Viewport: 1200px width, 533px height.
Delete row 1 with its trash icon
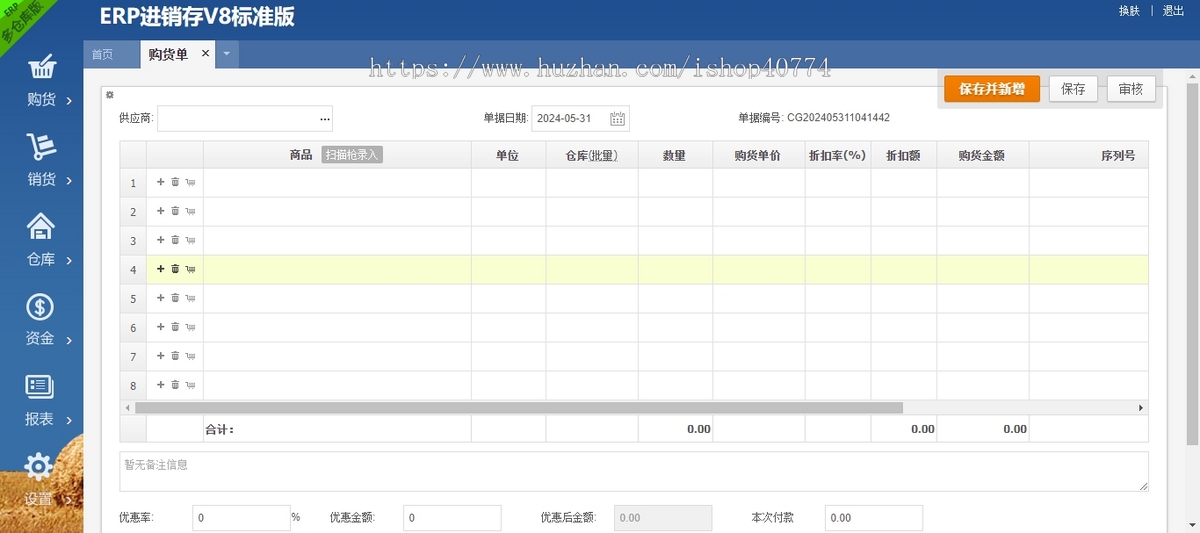(175, 182)
